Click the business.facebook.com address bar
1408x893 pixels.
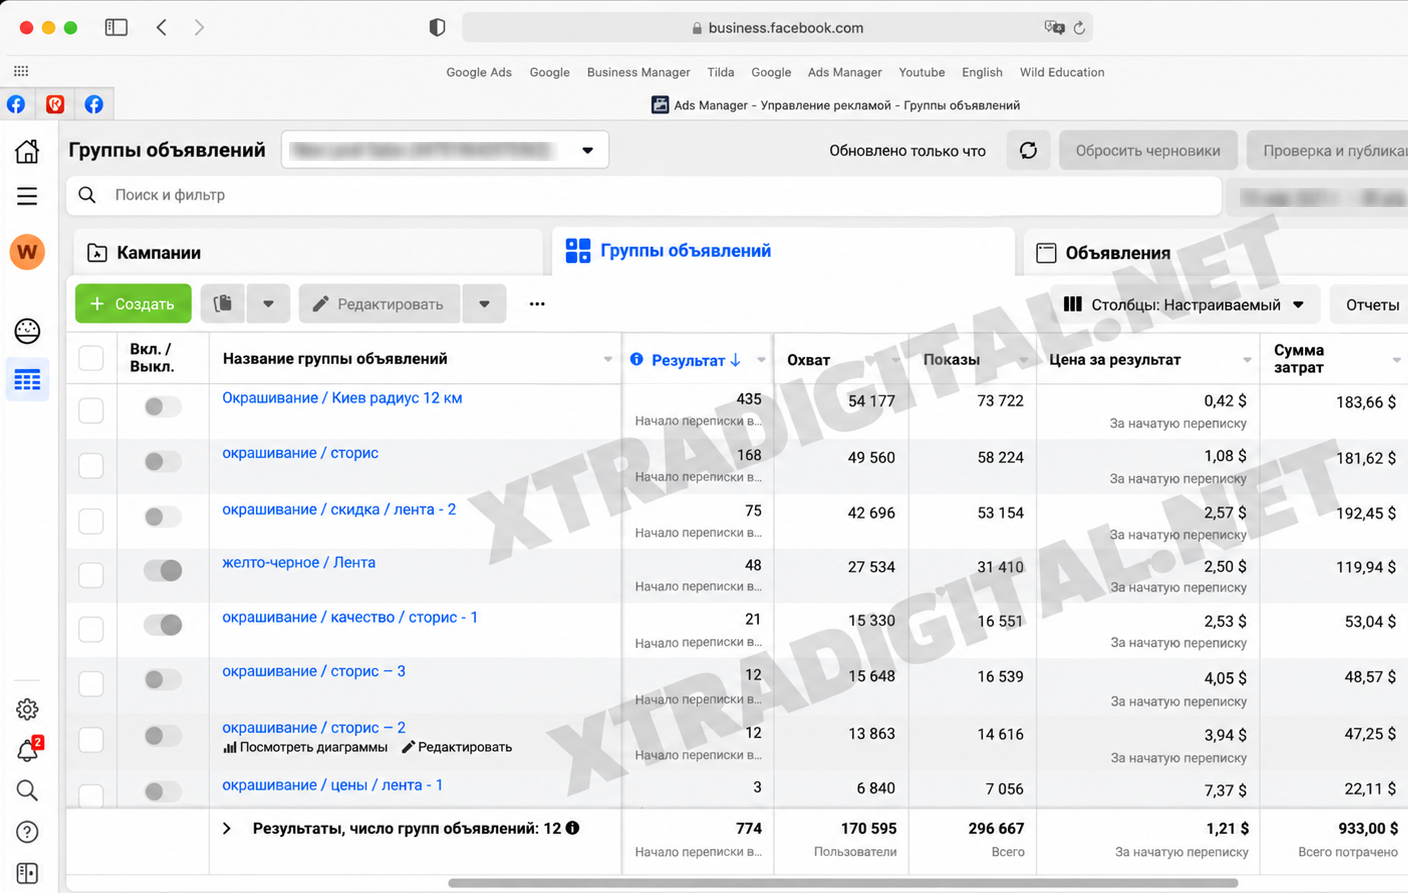tap(777, 28)
